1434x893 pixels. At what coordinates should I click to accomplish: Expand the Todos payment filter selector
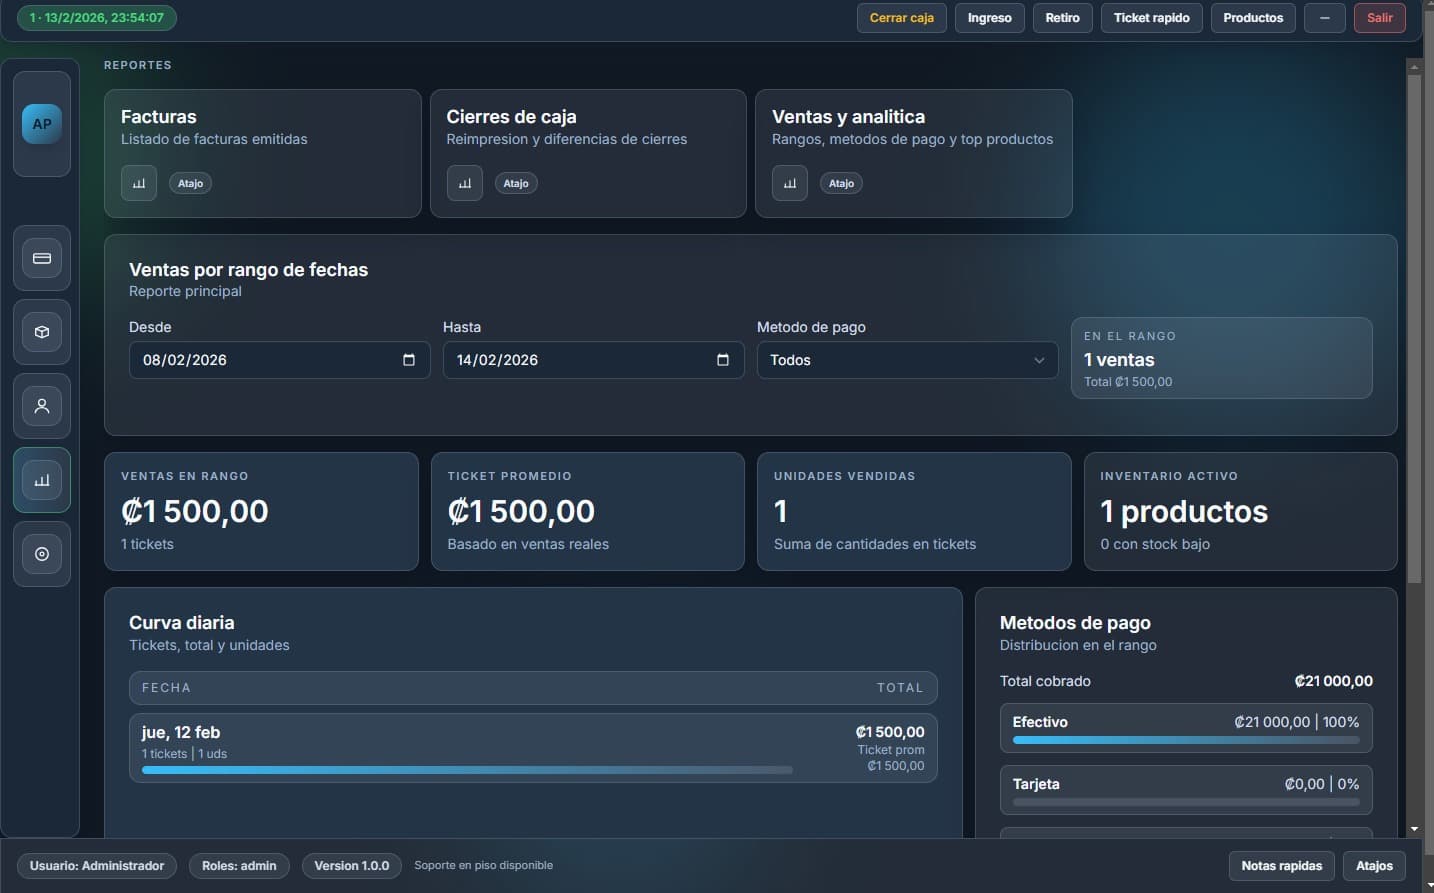coord(1038,360)
